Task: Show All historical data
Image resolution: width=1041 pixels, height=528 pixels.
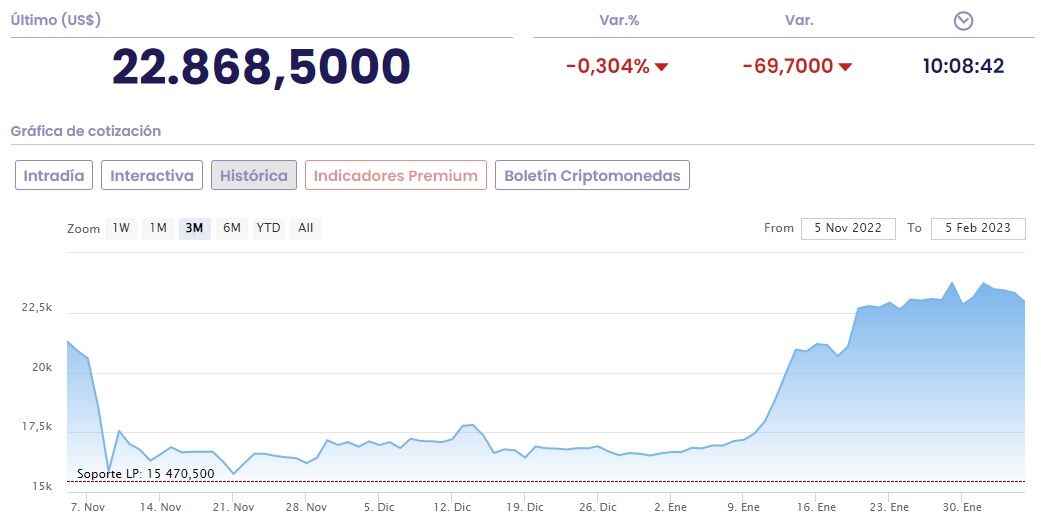Action: click(306, 228)
